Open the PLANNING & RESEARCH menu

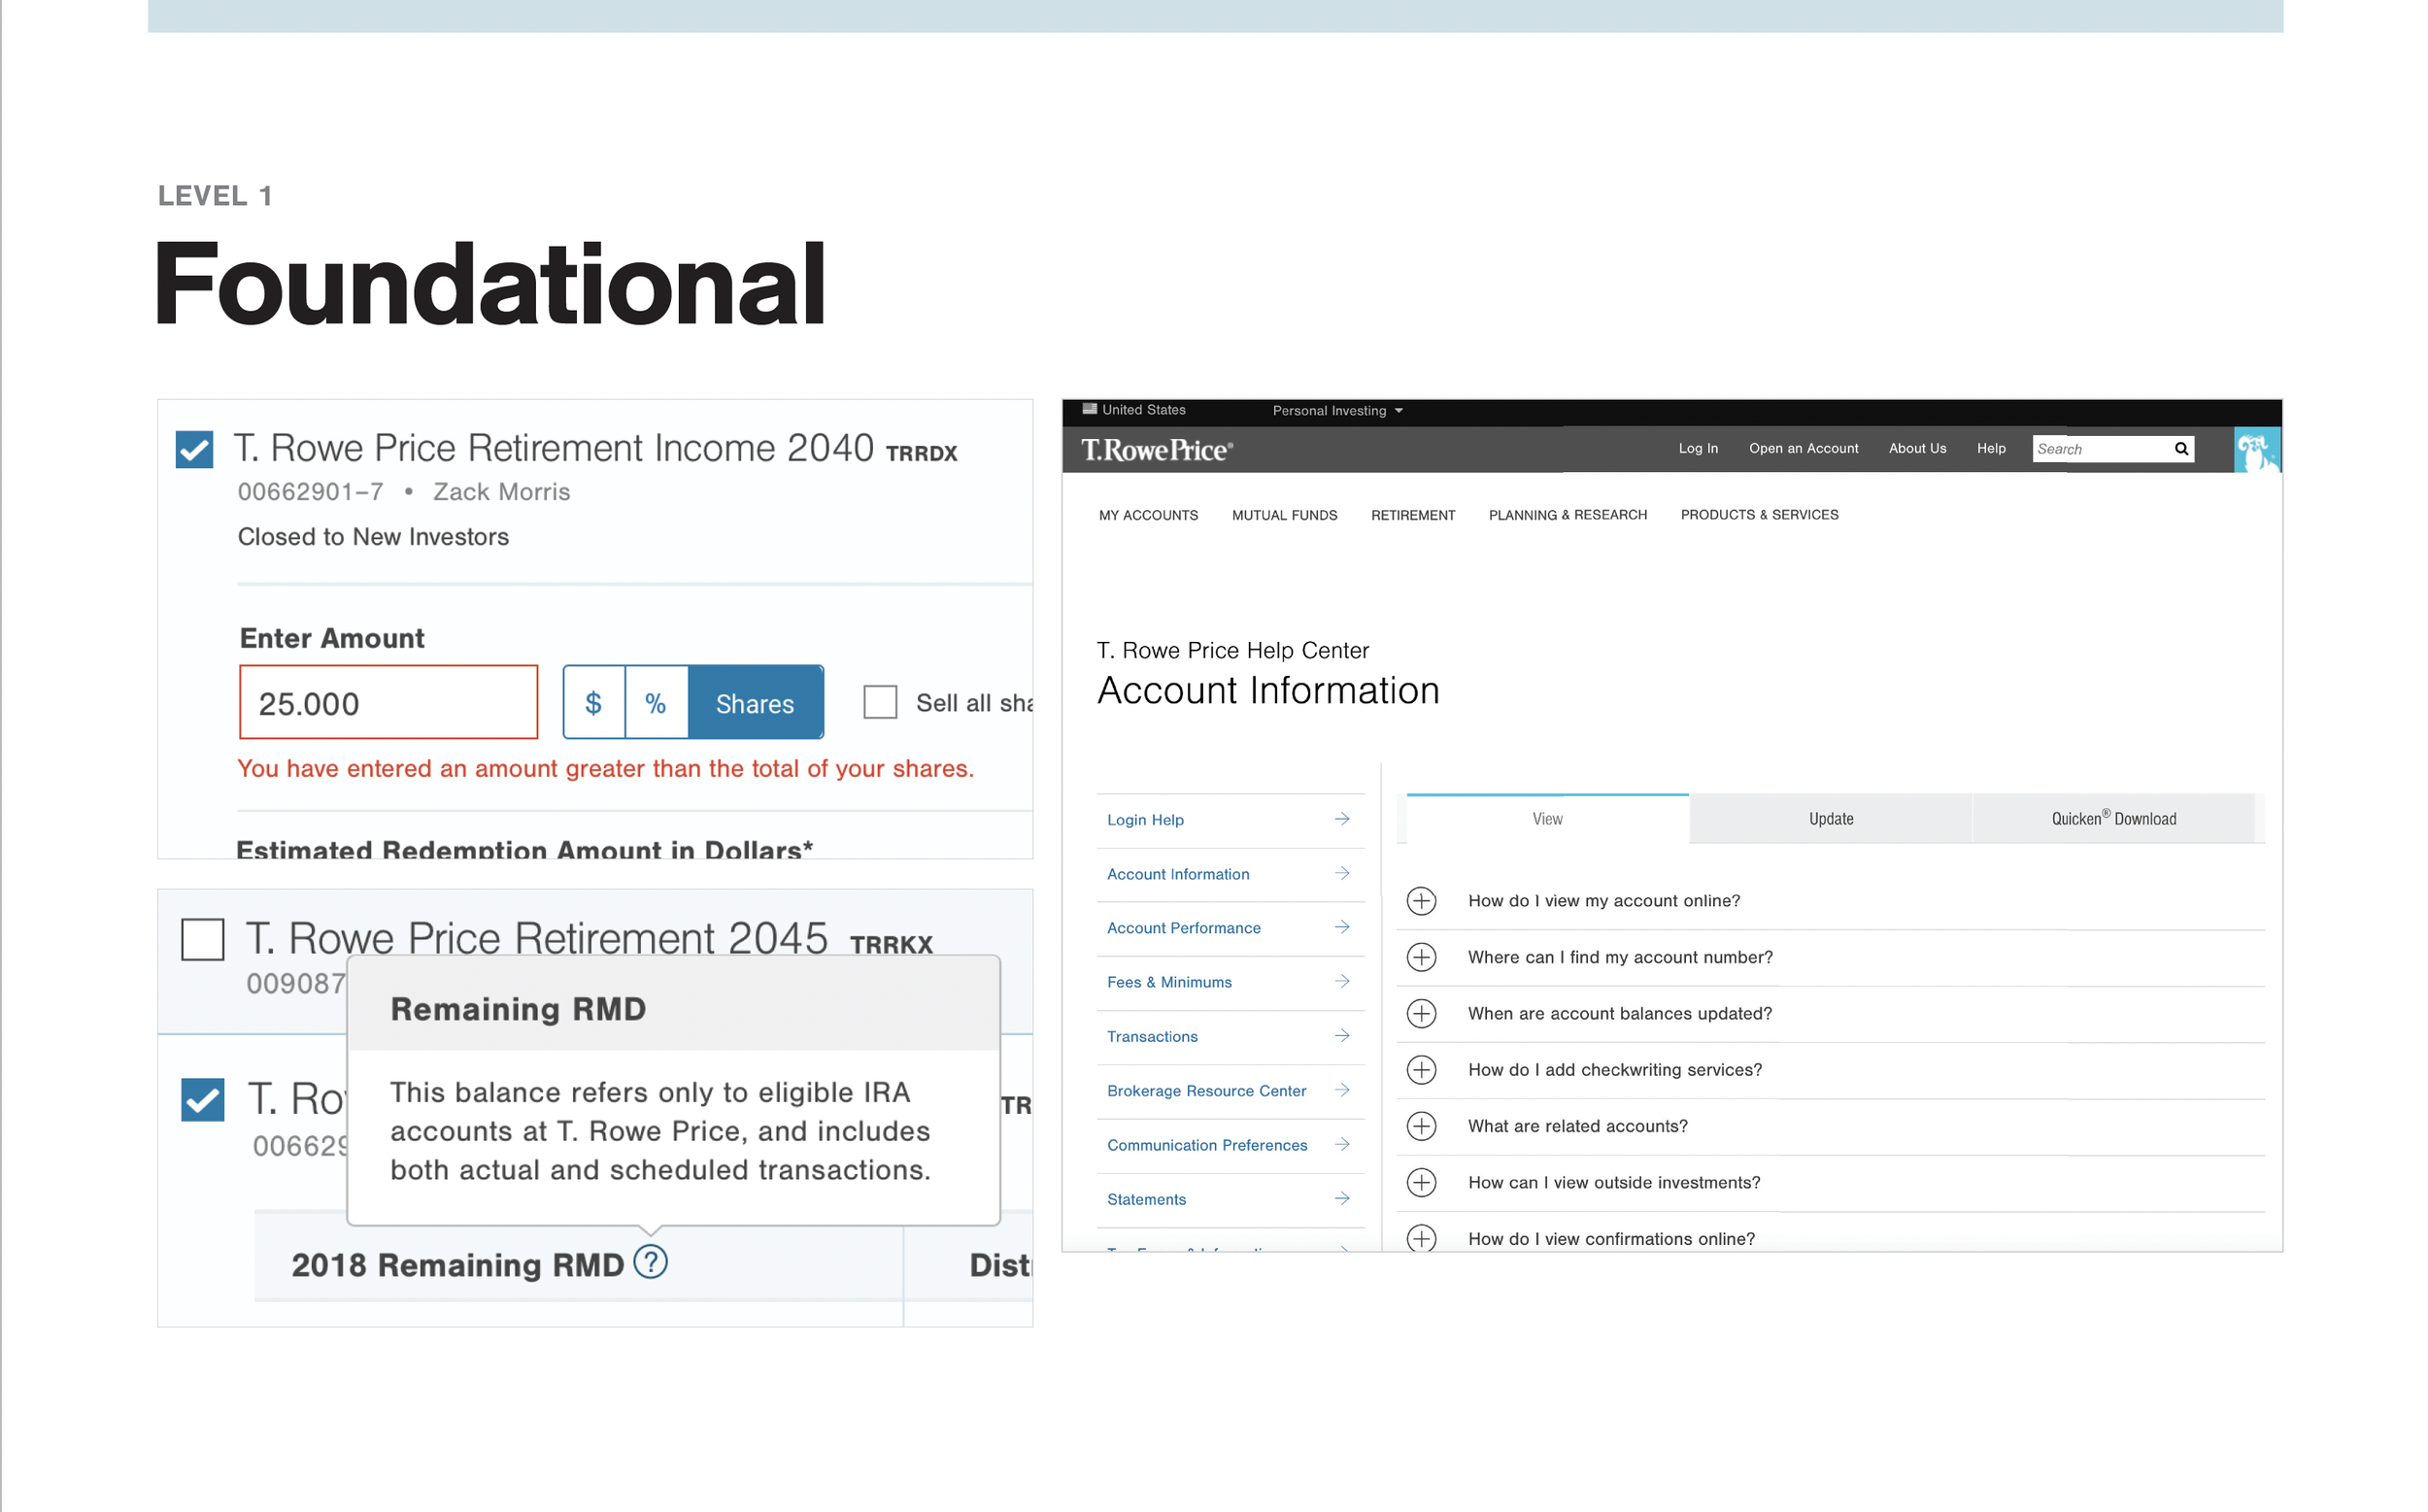pos(1567,515)
